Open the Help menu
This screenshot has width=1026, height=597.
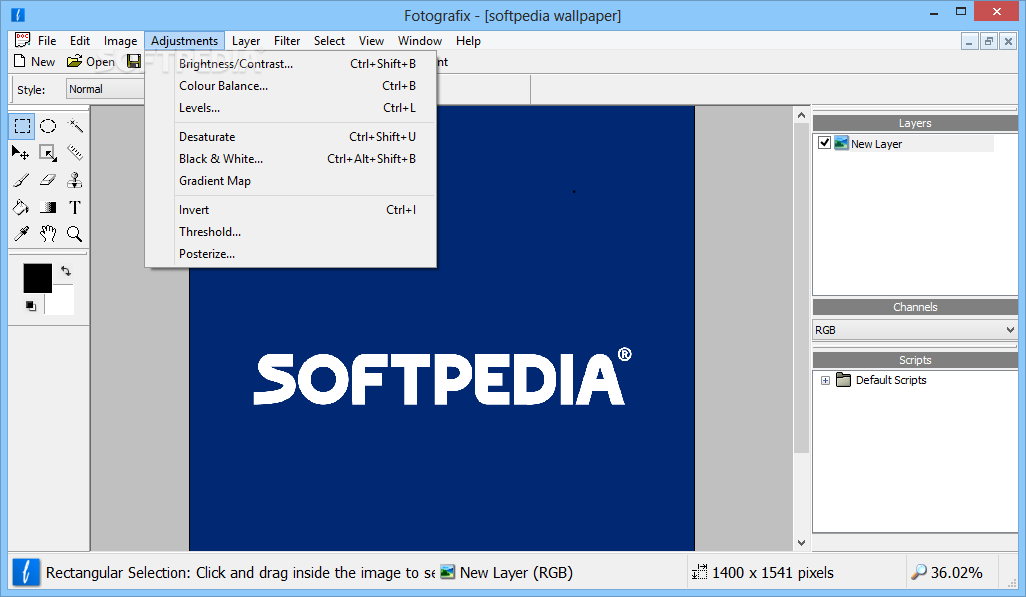(x=469, y=41)
